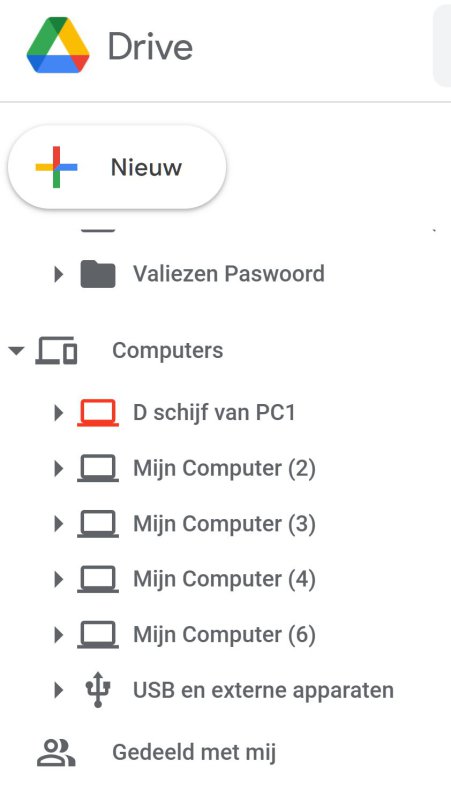Expand USB en externe apparaten
451x800 pixels.
tap(59, 690)
